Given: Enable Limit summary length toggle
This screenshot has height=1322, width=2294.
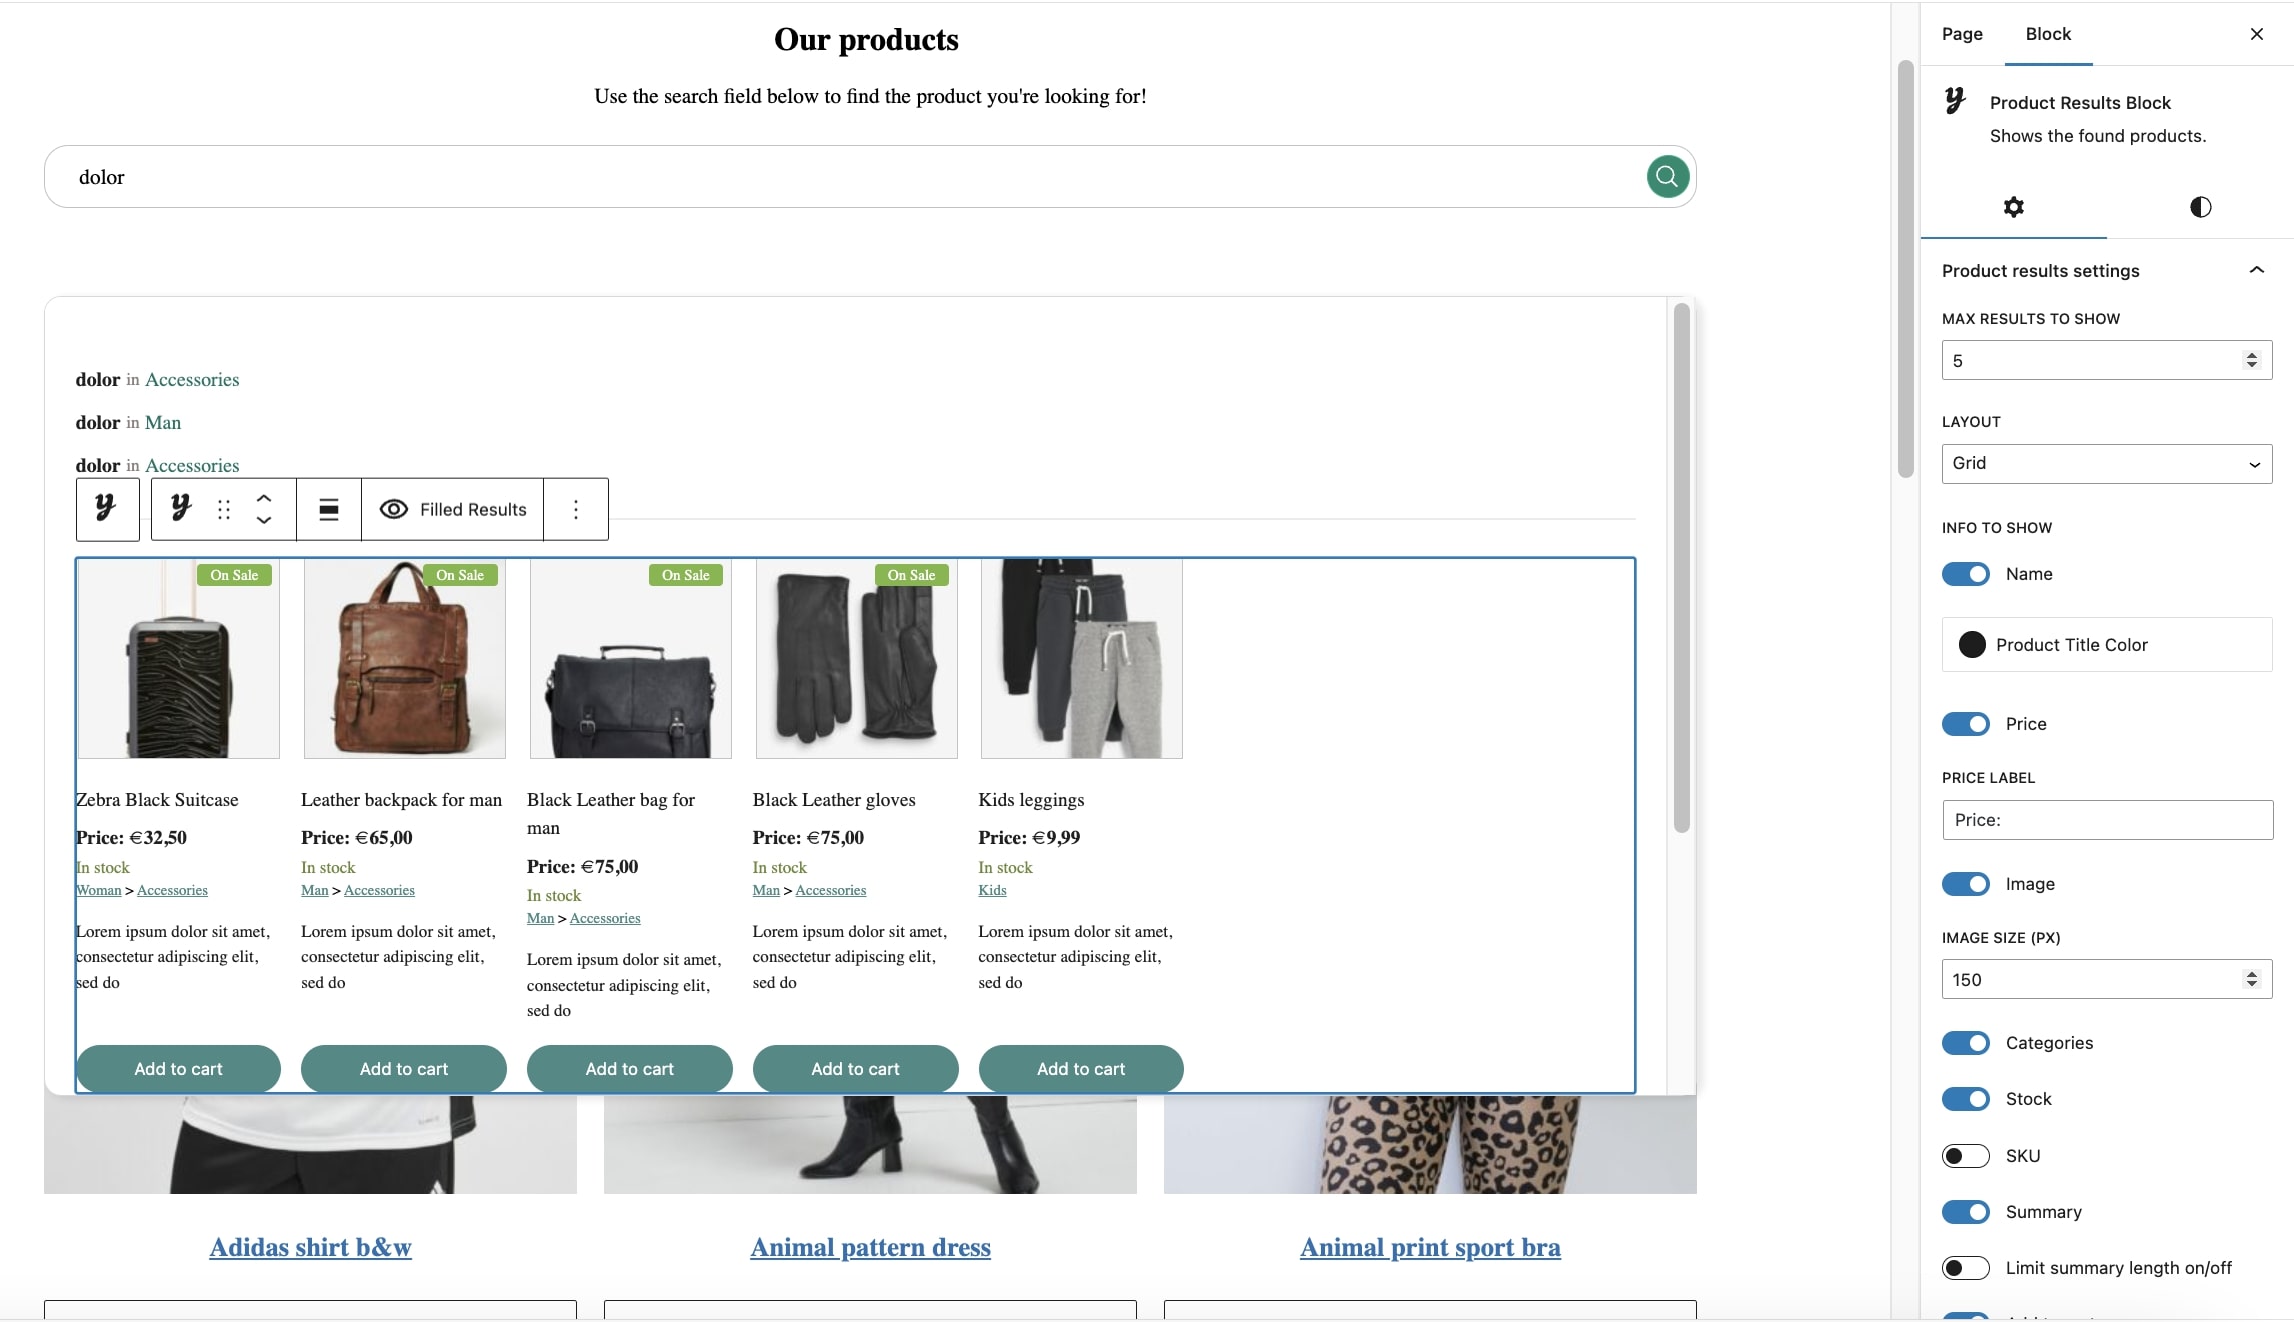Looking at the screenshot, I should [1965, 1268].
